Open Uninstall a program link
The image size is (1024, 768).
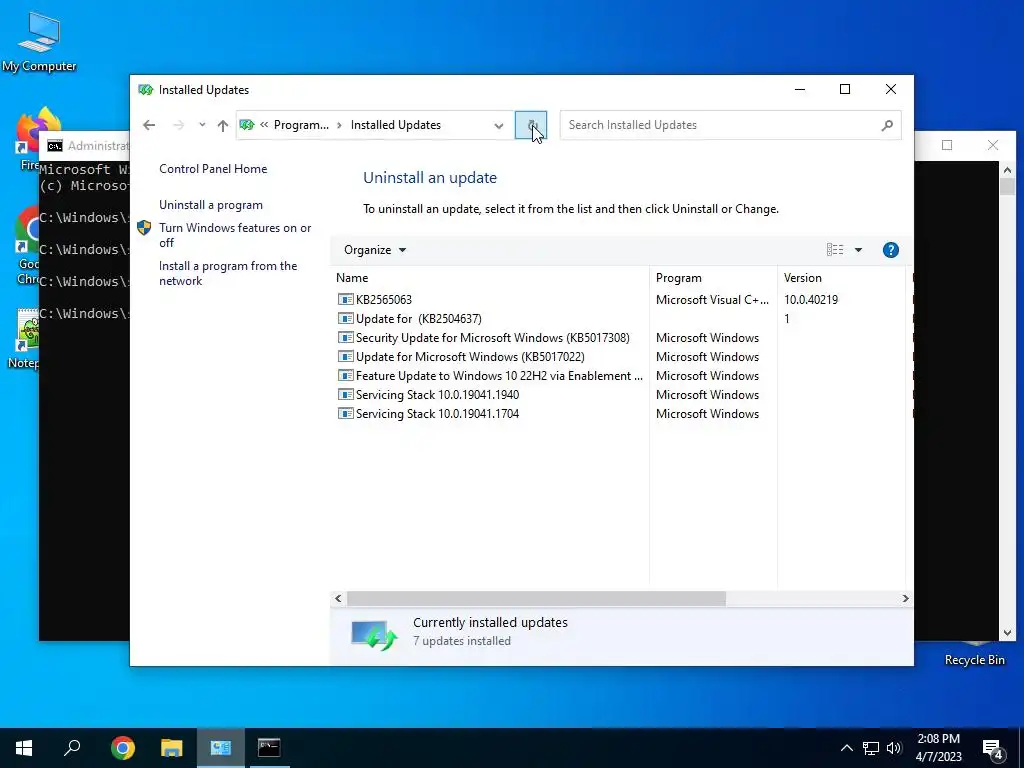[x=211, y=205]
